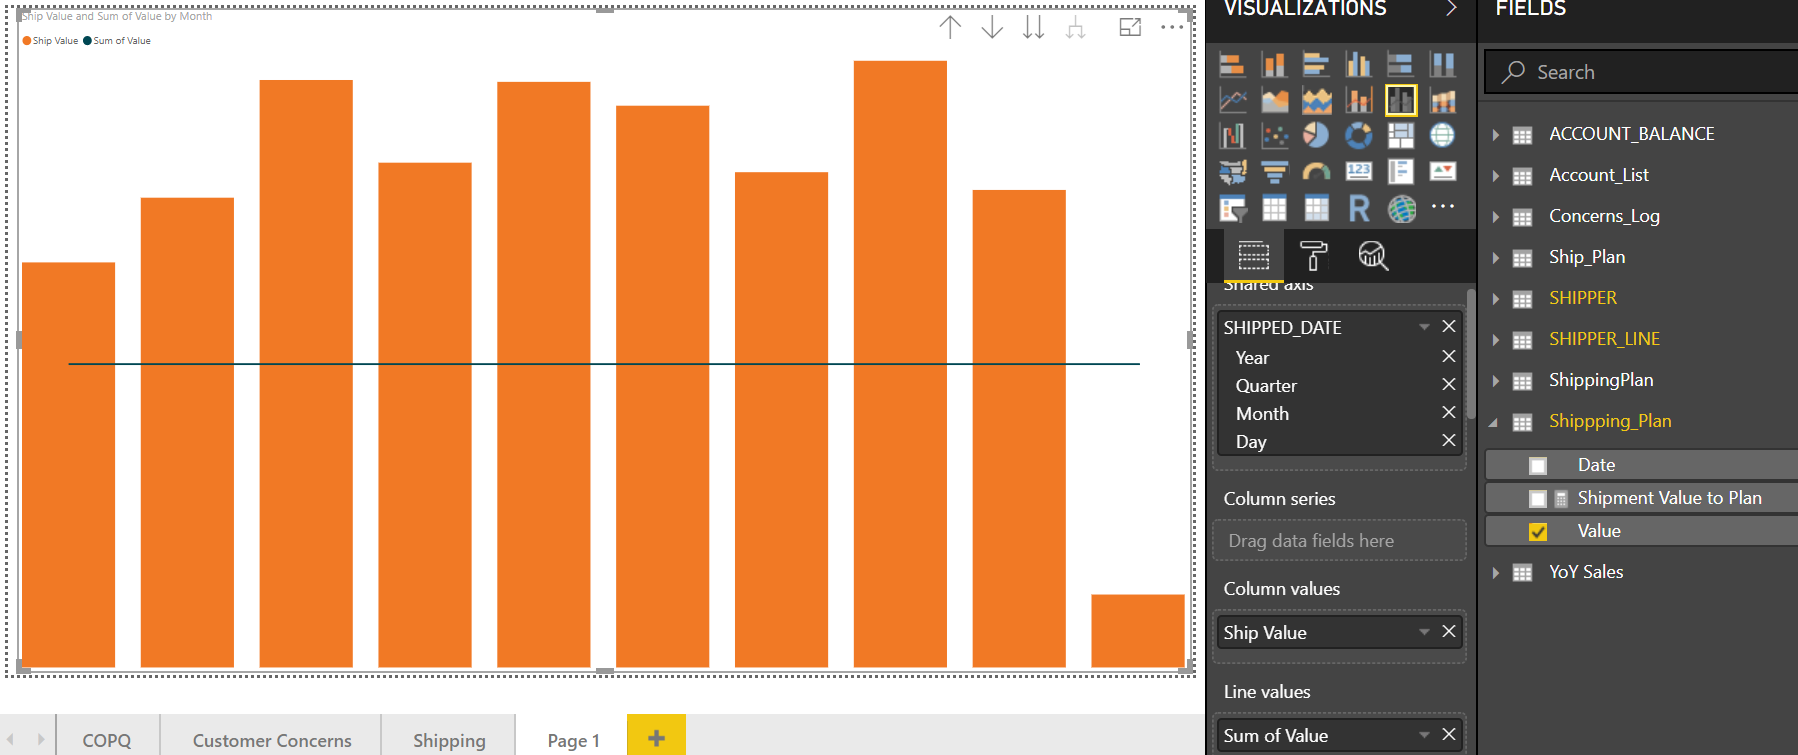Add a new report page

[656, 738]
